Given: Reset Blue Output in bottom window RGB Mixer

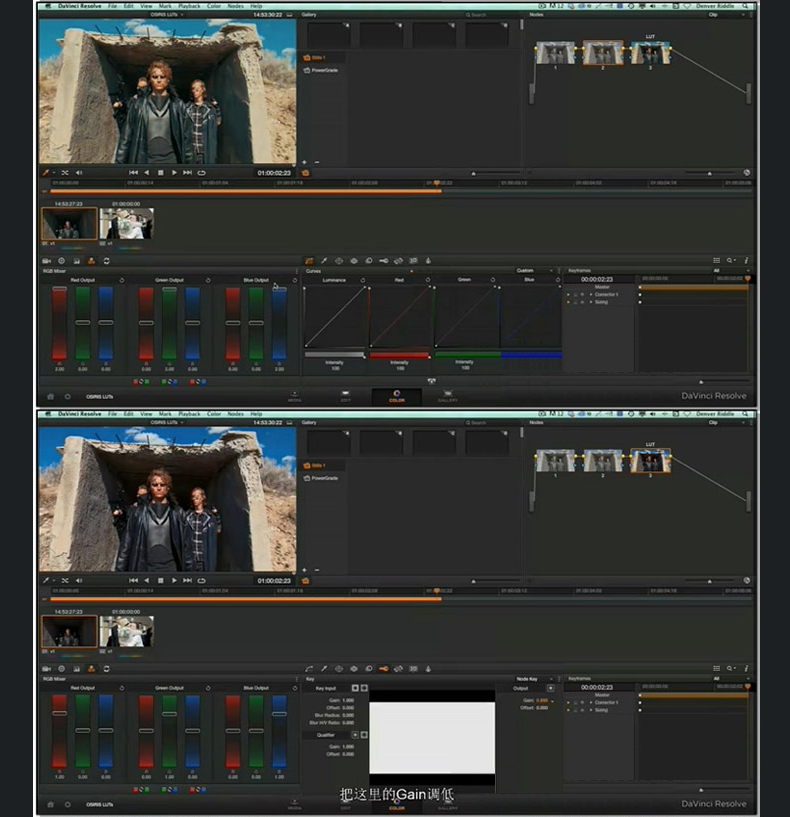Looking at the screenshot, I should tap(294, 688).
